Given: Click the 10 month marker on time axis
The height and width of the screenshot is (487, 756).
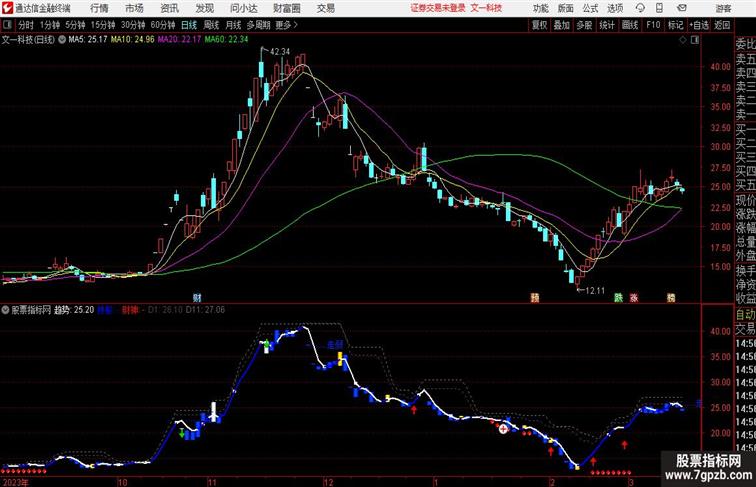Looking at the screenshot, I should click(122, 482).
